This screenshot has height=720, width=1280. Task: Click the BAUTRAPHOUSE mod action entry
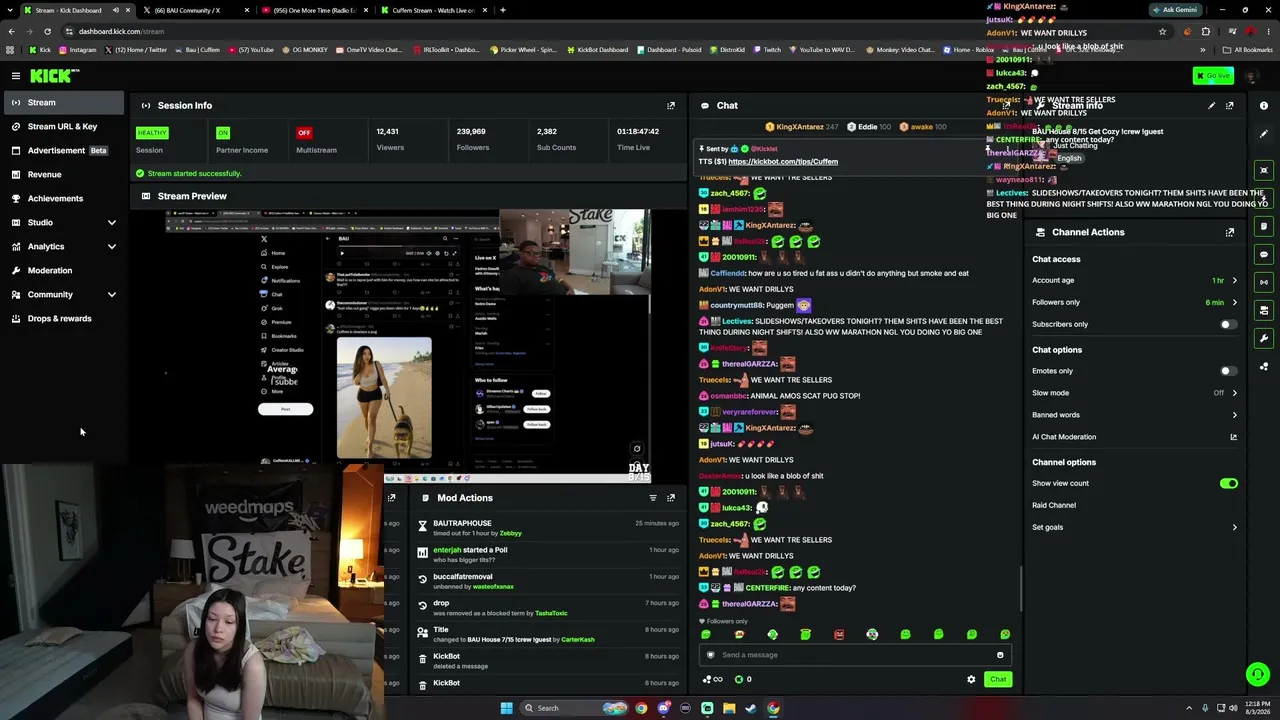pos(550,528)
